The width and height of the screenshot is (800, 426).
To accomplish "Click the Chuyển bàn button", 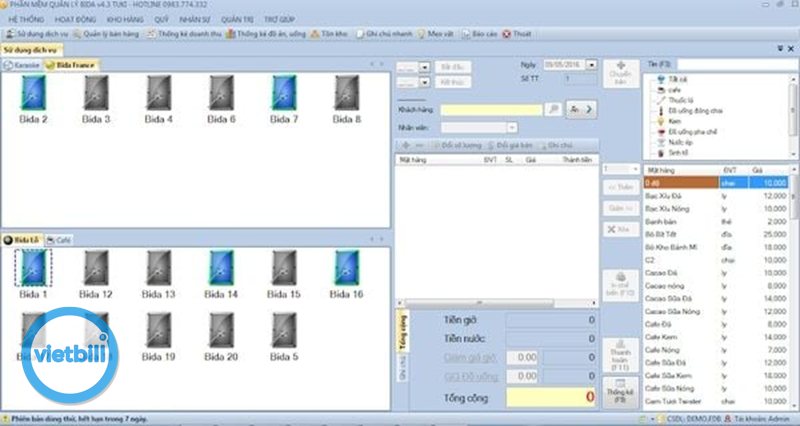I will (620, 72).
